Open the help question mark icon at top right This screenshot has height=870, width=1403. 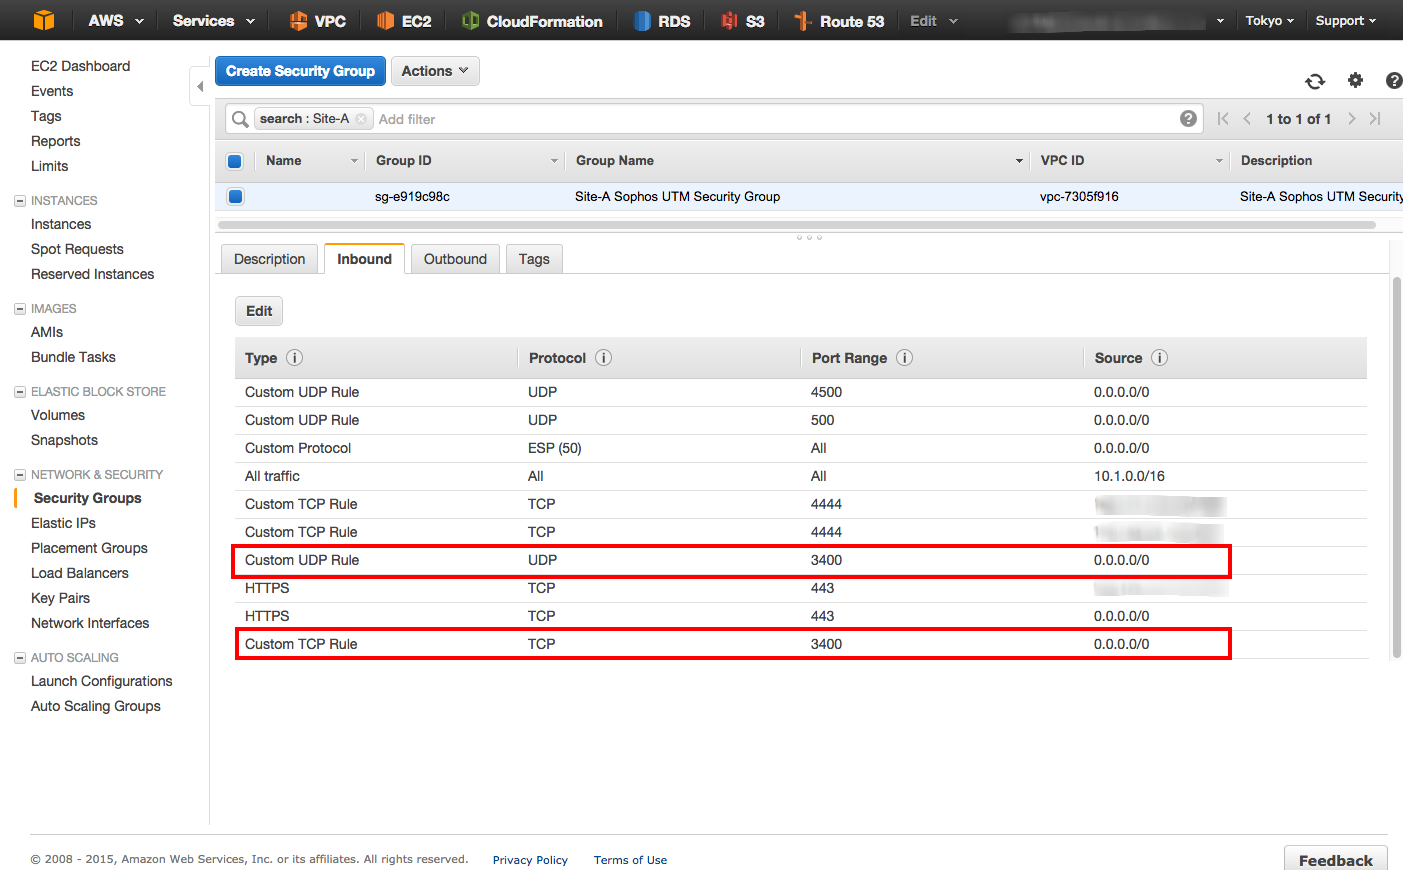1394,80
